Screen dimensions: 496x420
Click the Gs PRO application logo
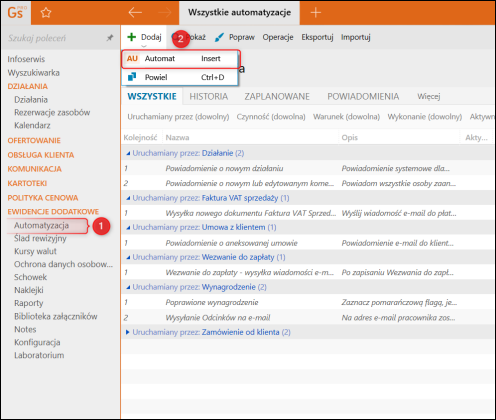[16, 13]
